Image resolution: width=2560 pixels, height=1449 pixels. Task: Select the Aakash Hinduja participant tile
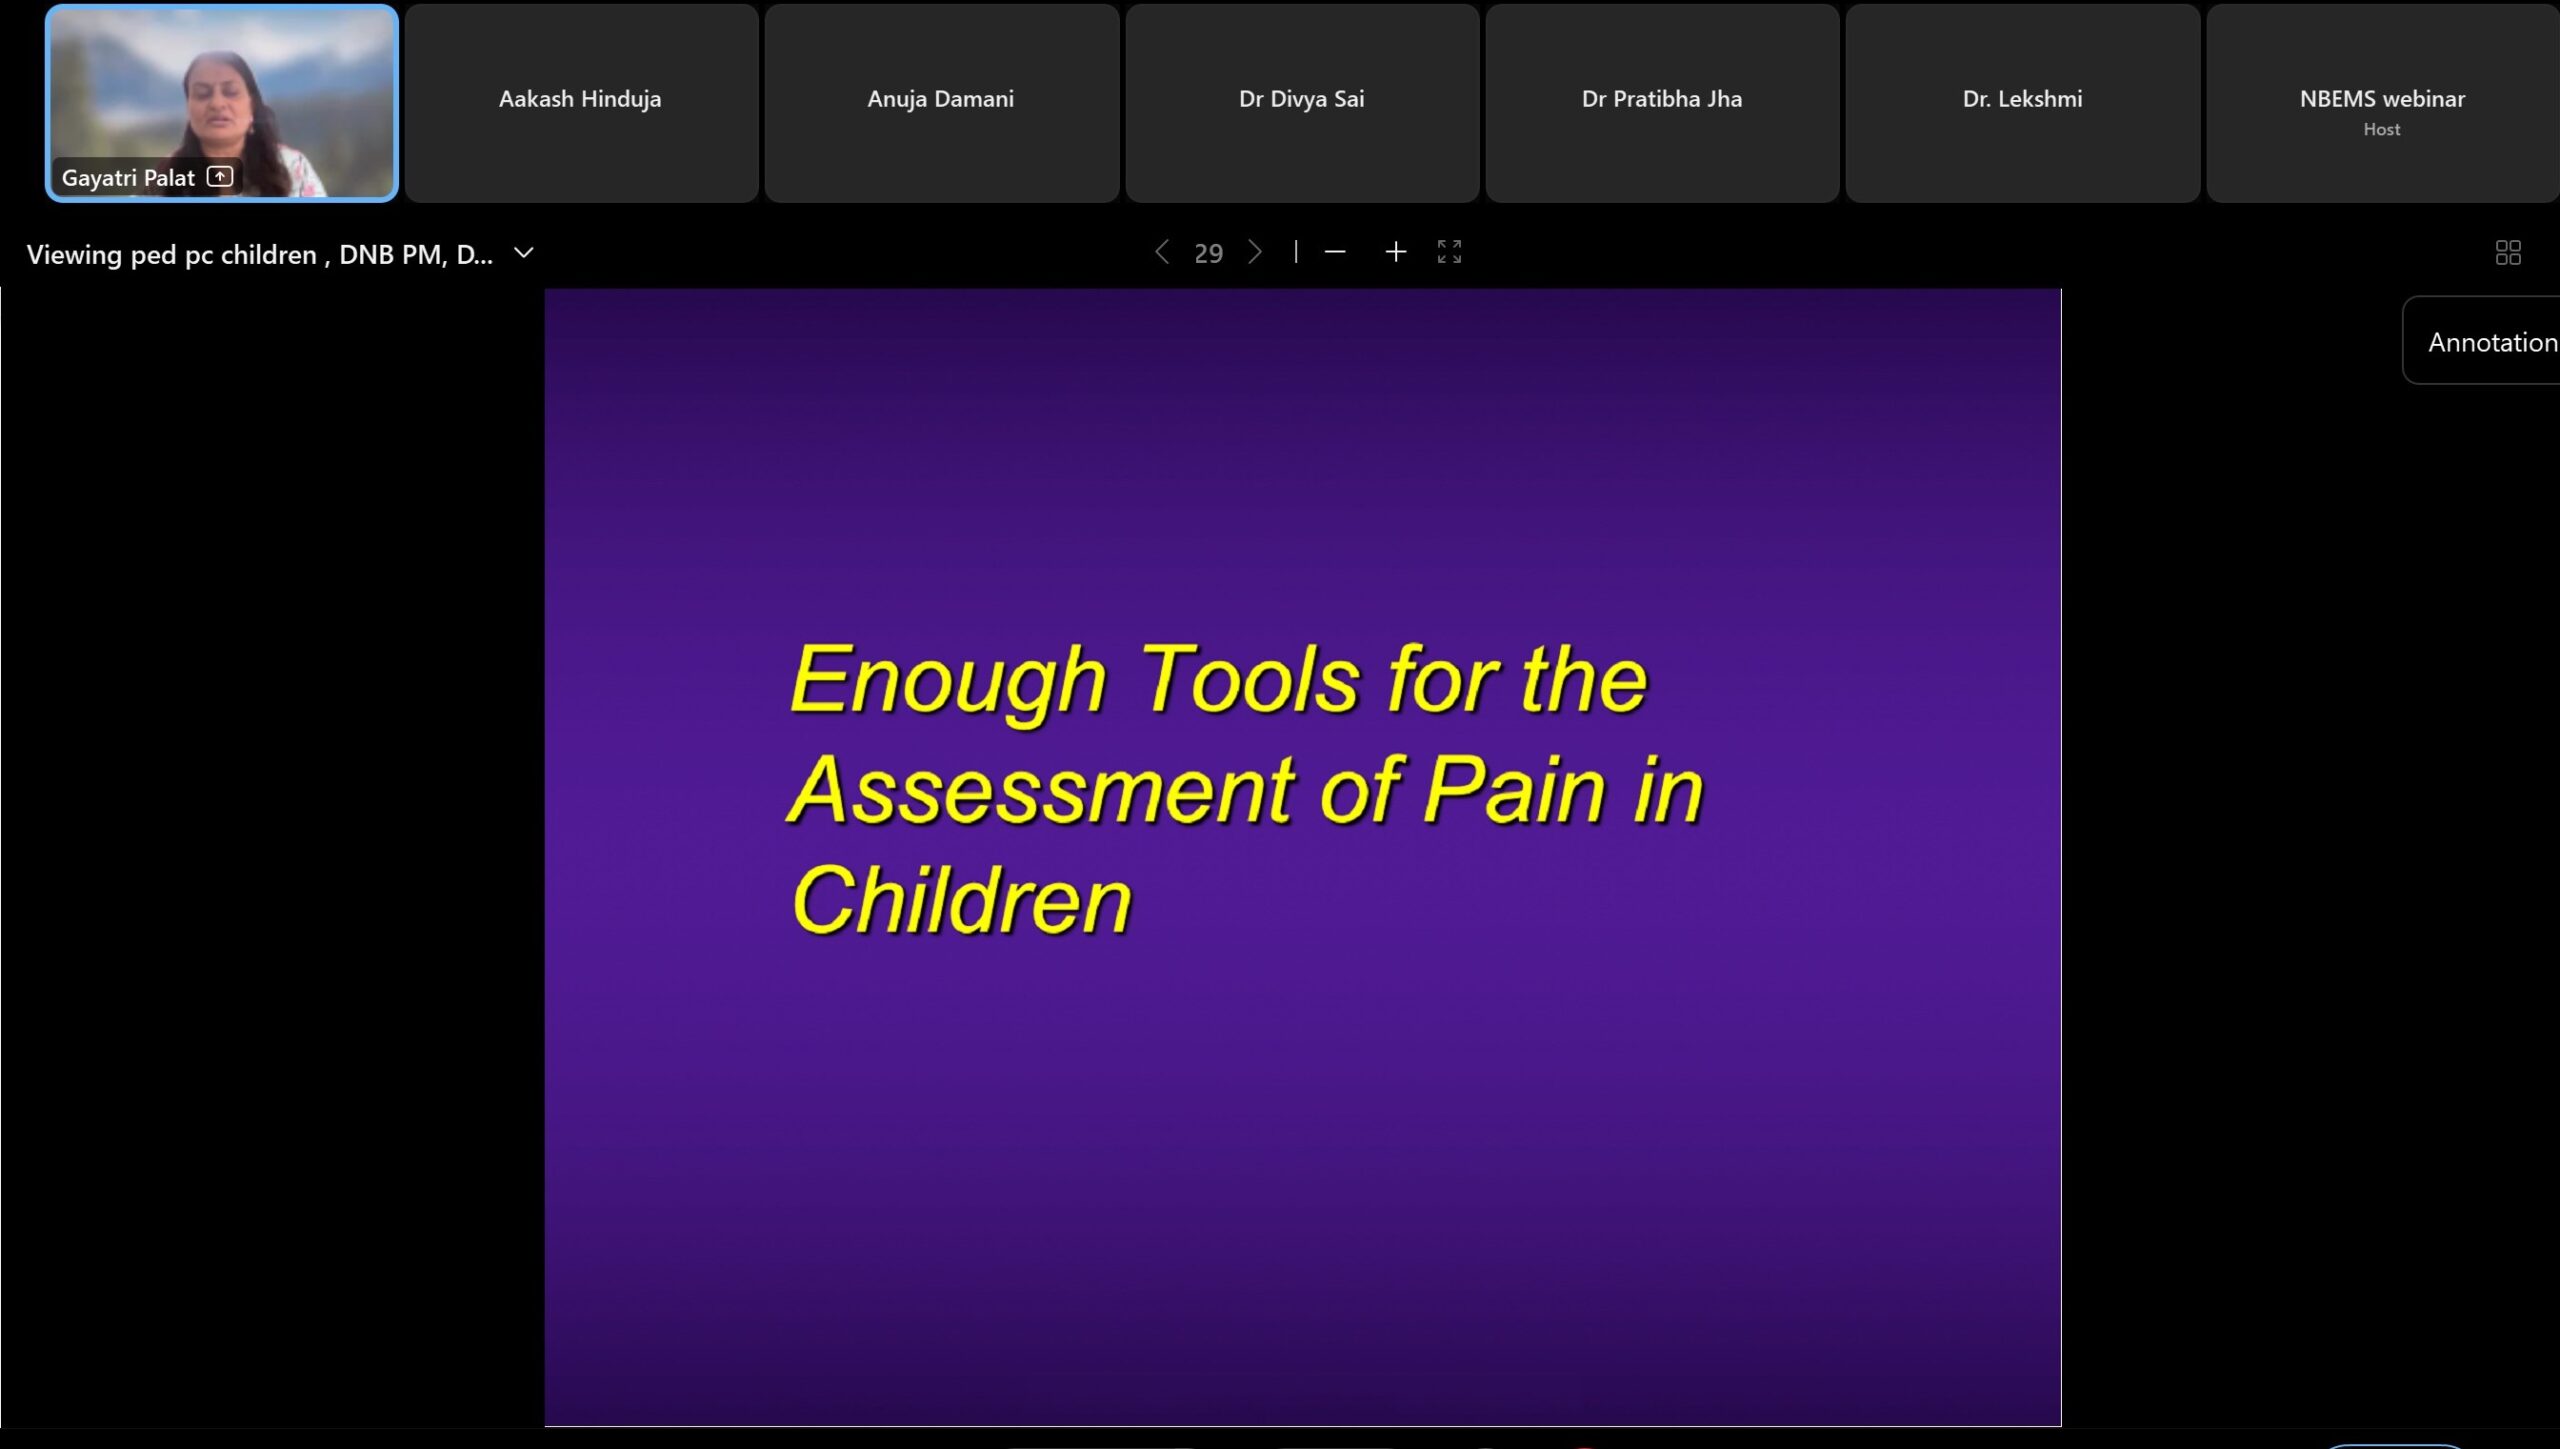[580, 100]
